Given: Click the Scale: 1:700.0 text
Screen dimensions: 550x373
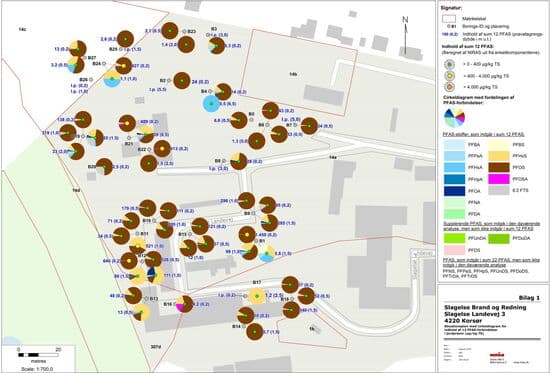Looking at the screenshot, I should (37, 369).
